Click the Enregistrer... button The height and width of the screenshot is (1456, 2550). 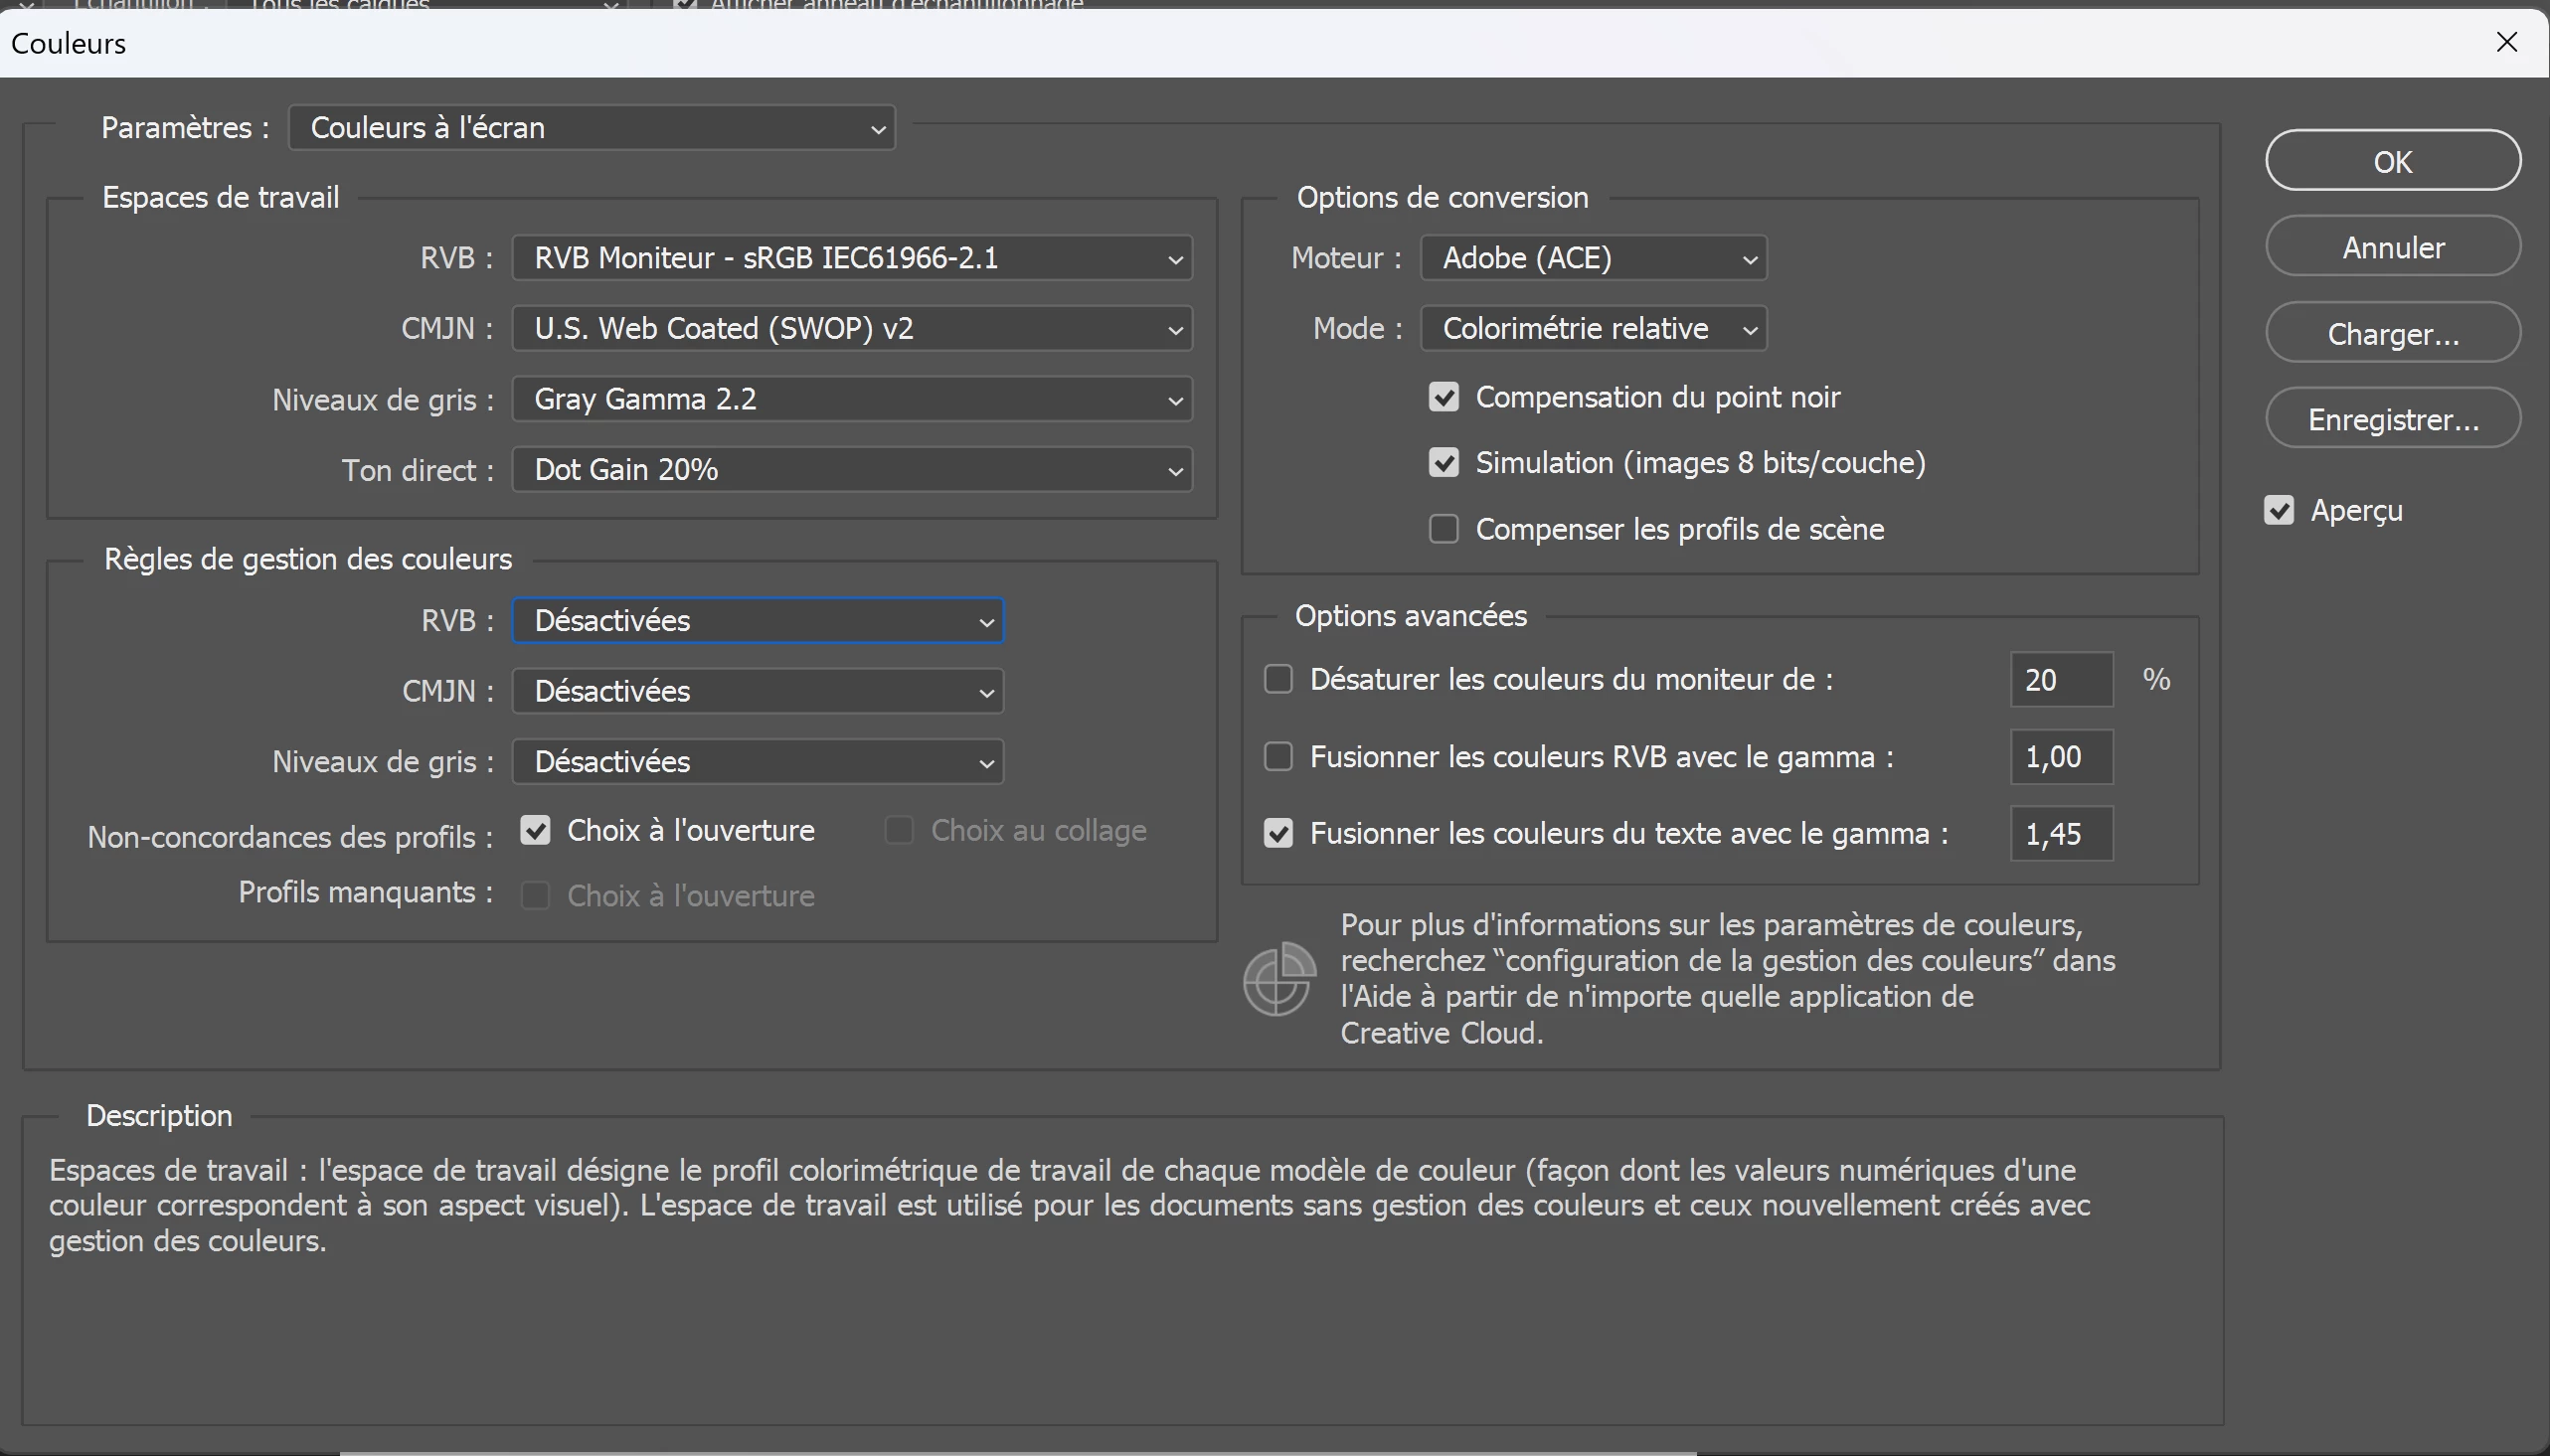2392,419
